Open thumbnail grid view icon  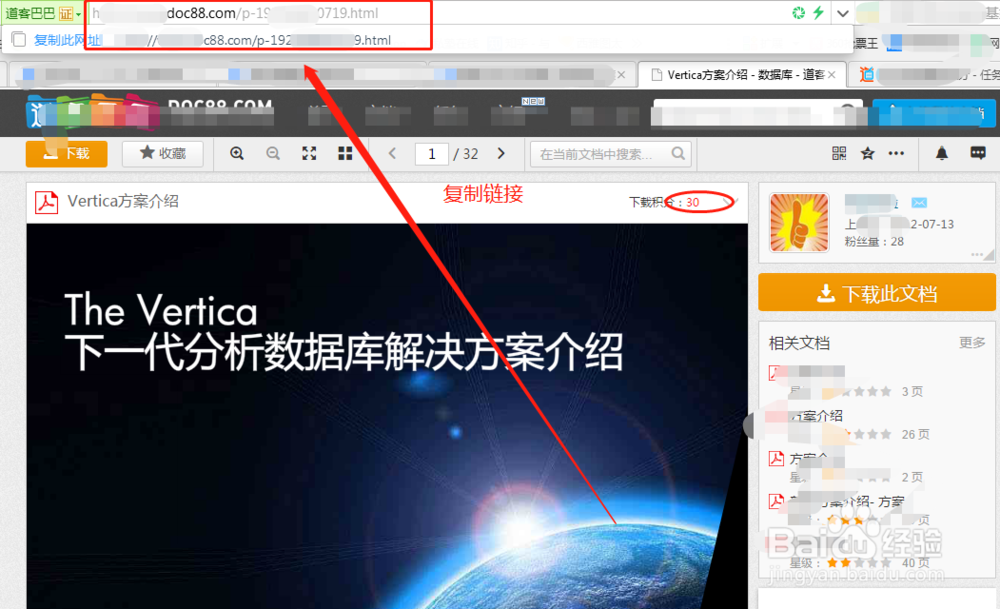point(345,154)
